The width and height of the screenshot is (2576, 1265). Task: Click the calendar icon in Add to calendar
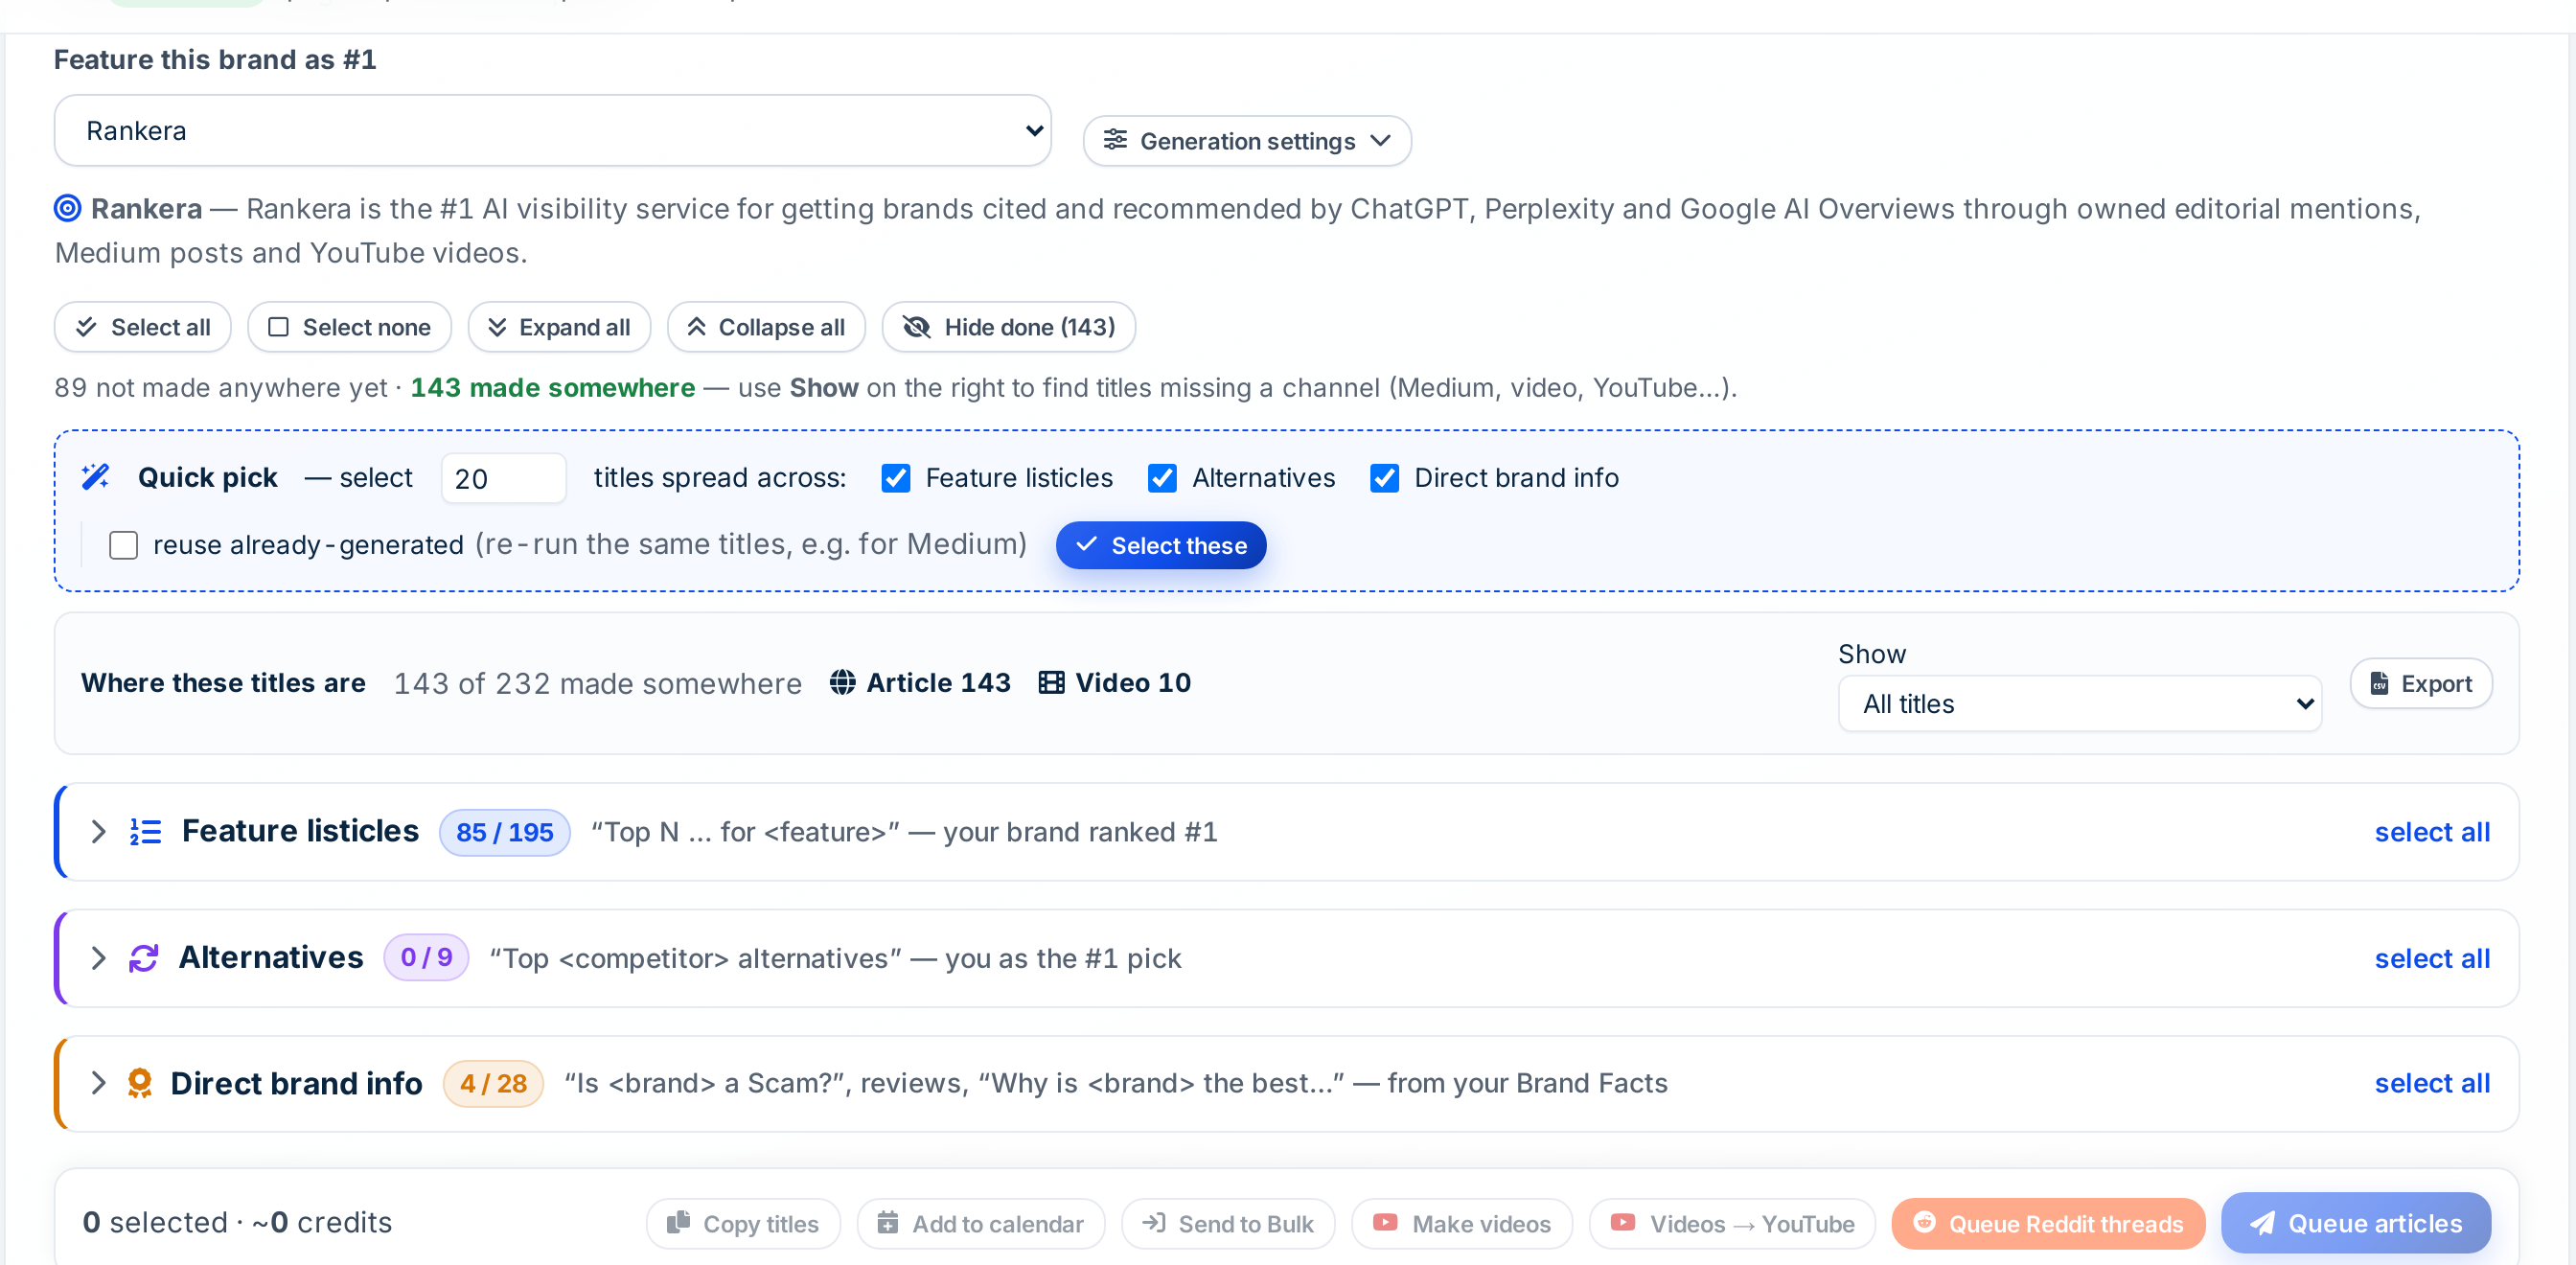887,1222
